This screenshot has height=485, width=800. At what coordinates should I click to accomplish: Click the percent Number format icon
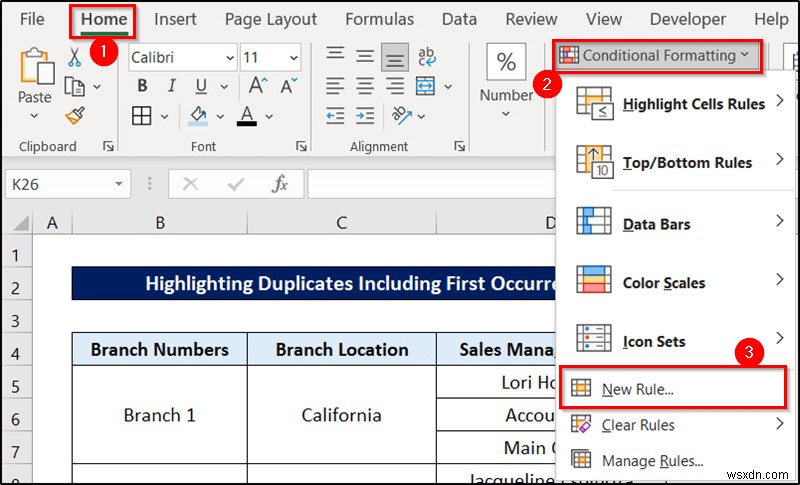pos(506,62)
